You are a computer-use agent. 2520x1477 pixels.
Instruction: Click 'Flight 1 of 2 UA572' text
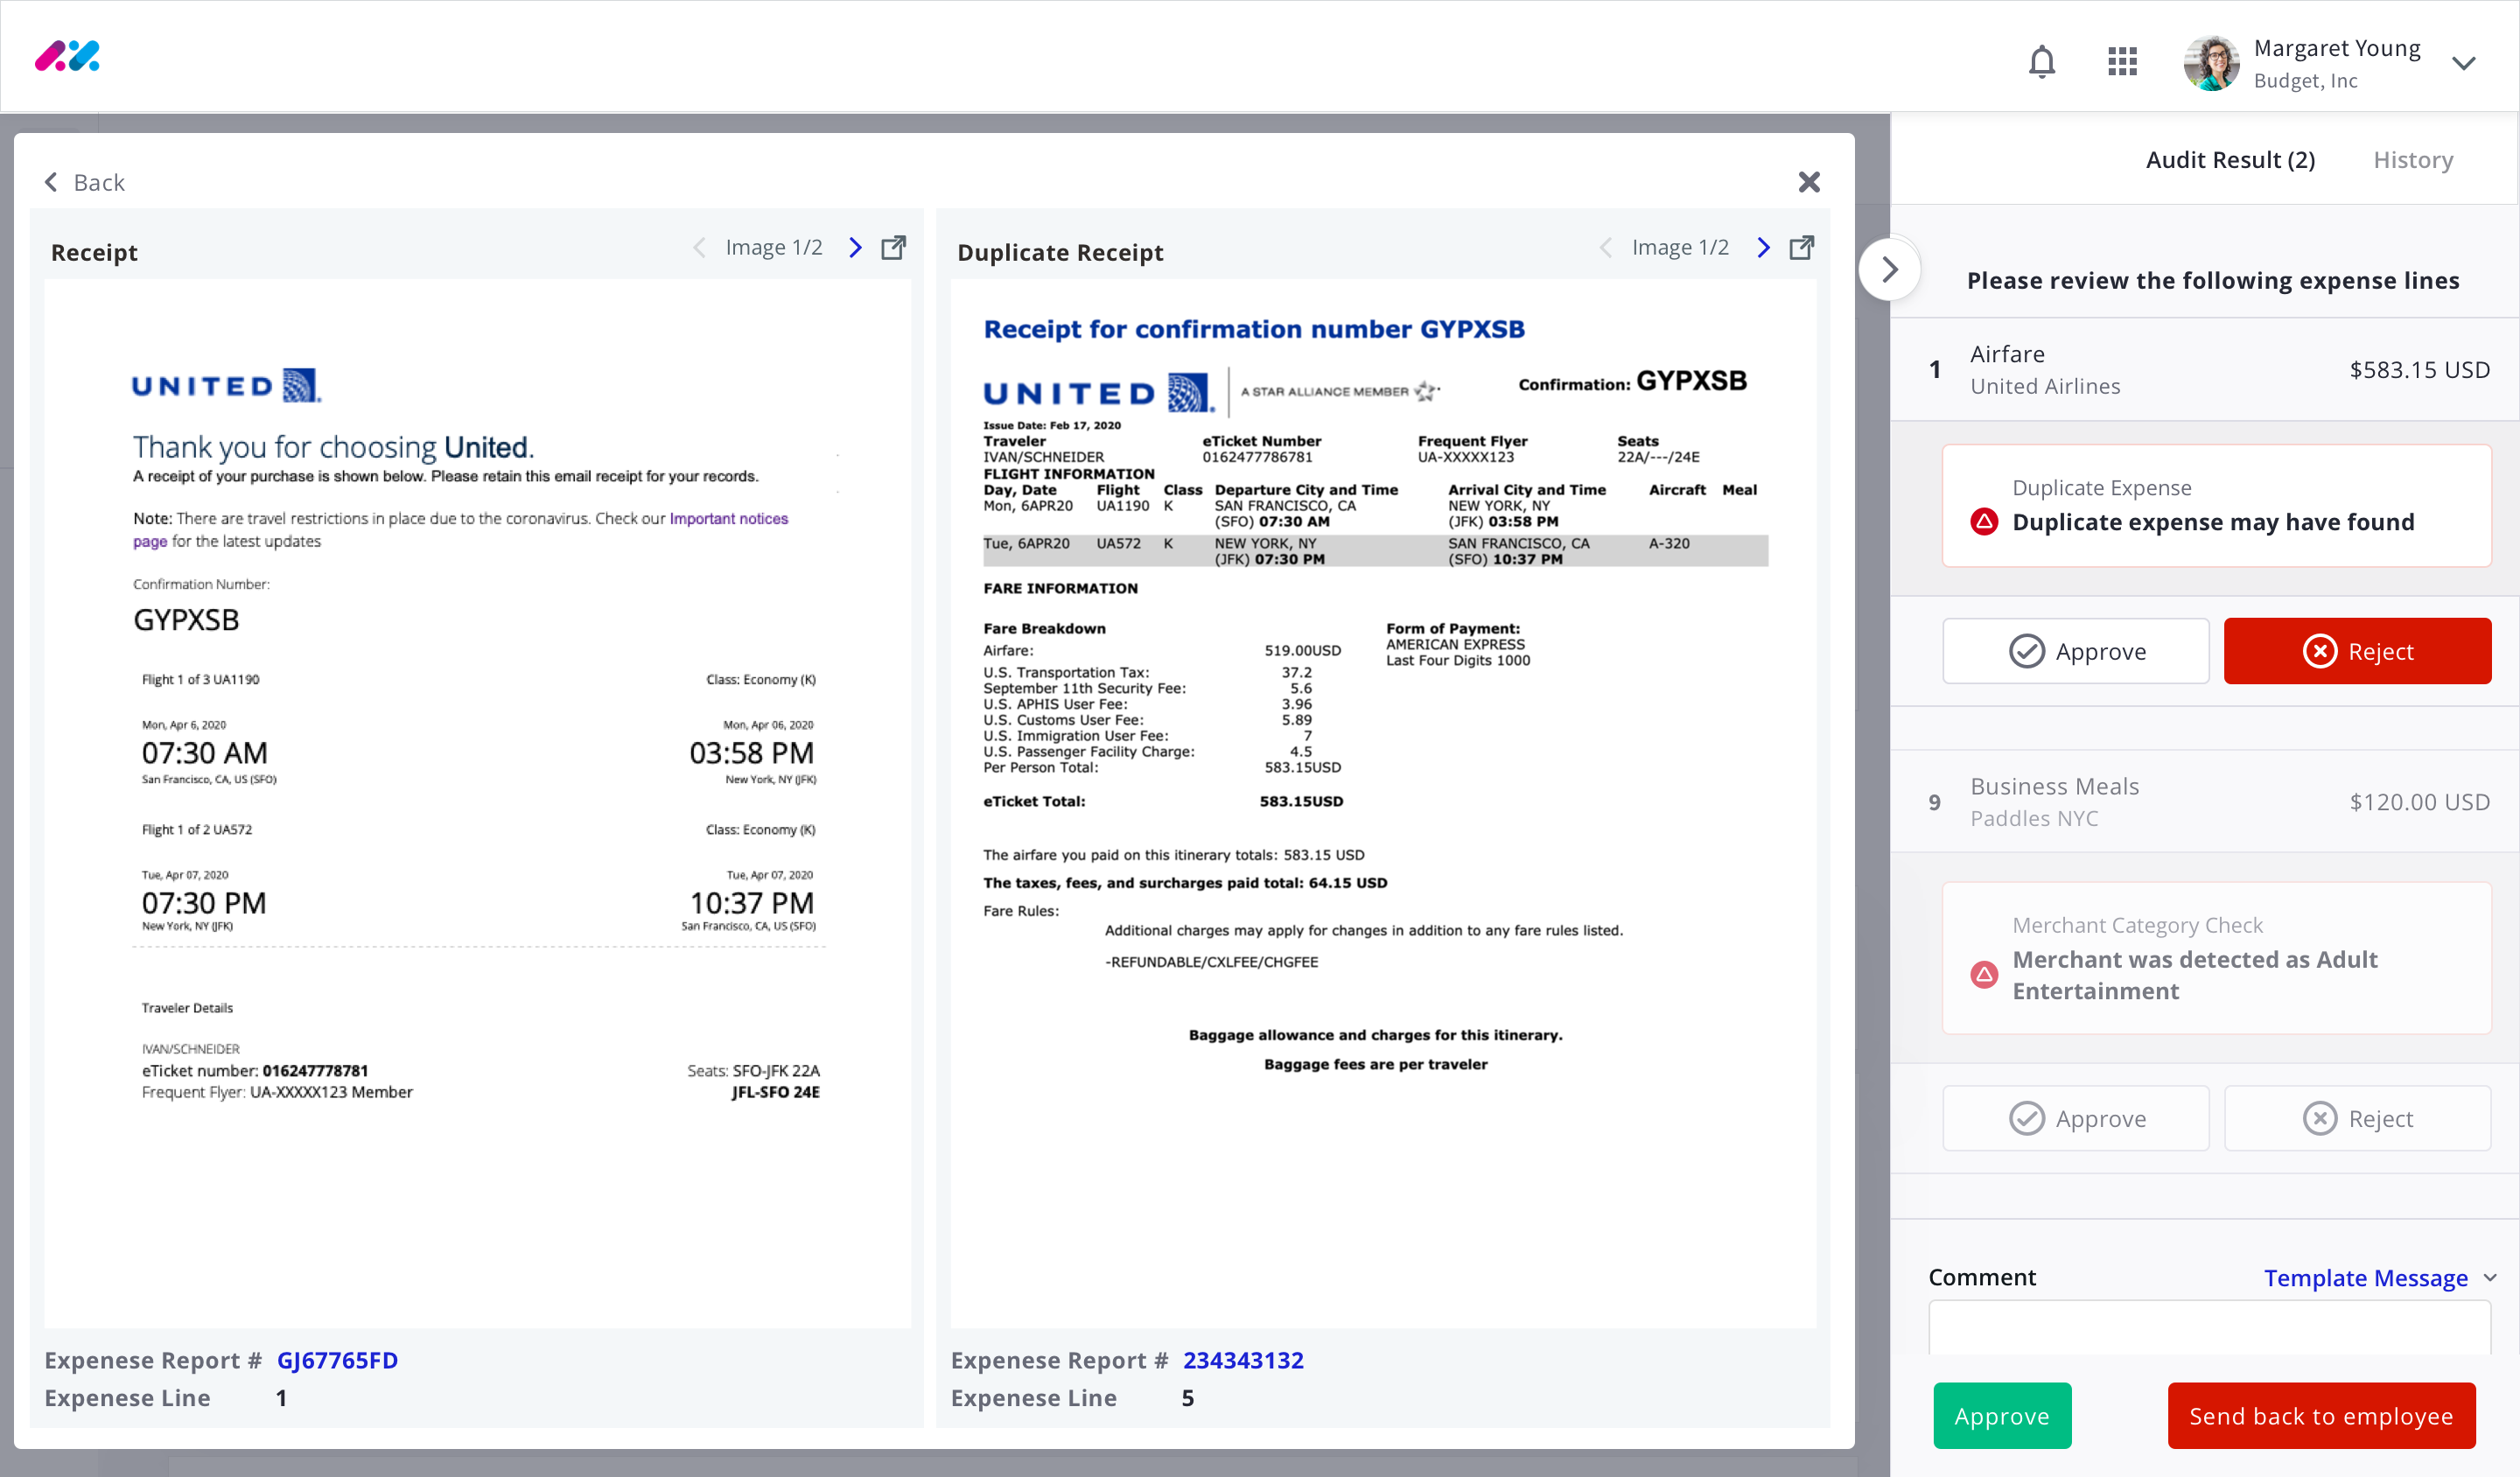[197, 829]
